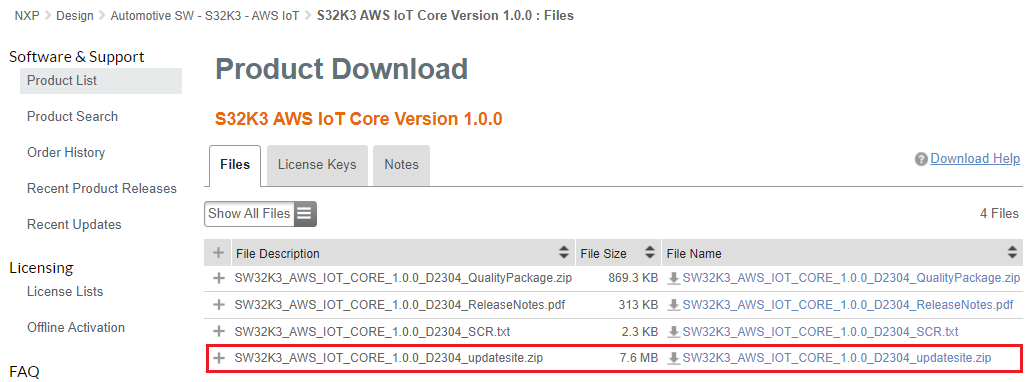
Task: Sort by File Name column arrows
Action: tap(1012, 253)
